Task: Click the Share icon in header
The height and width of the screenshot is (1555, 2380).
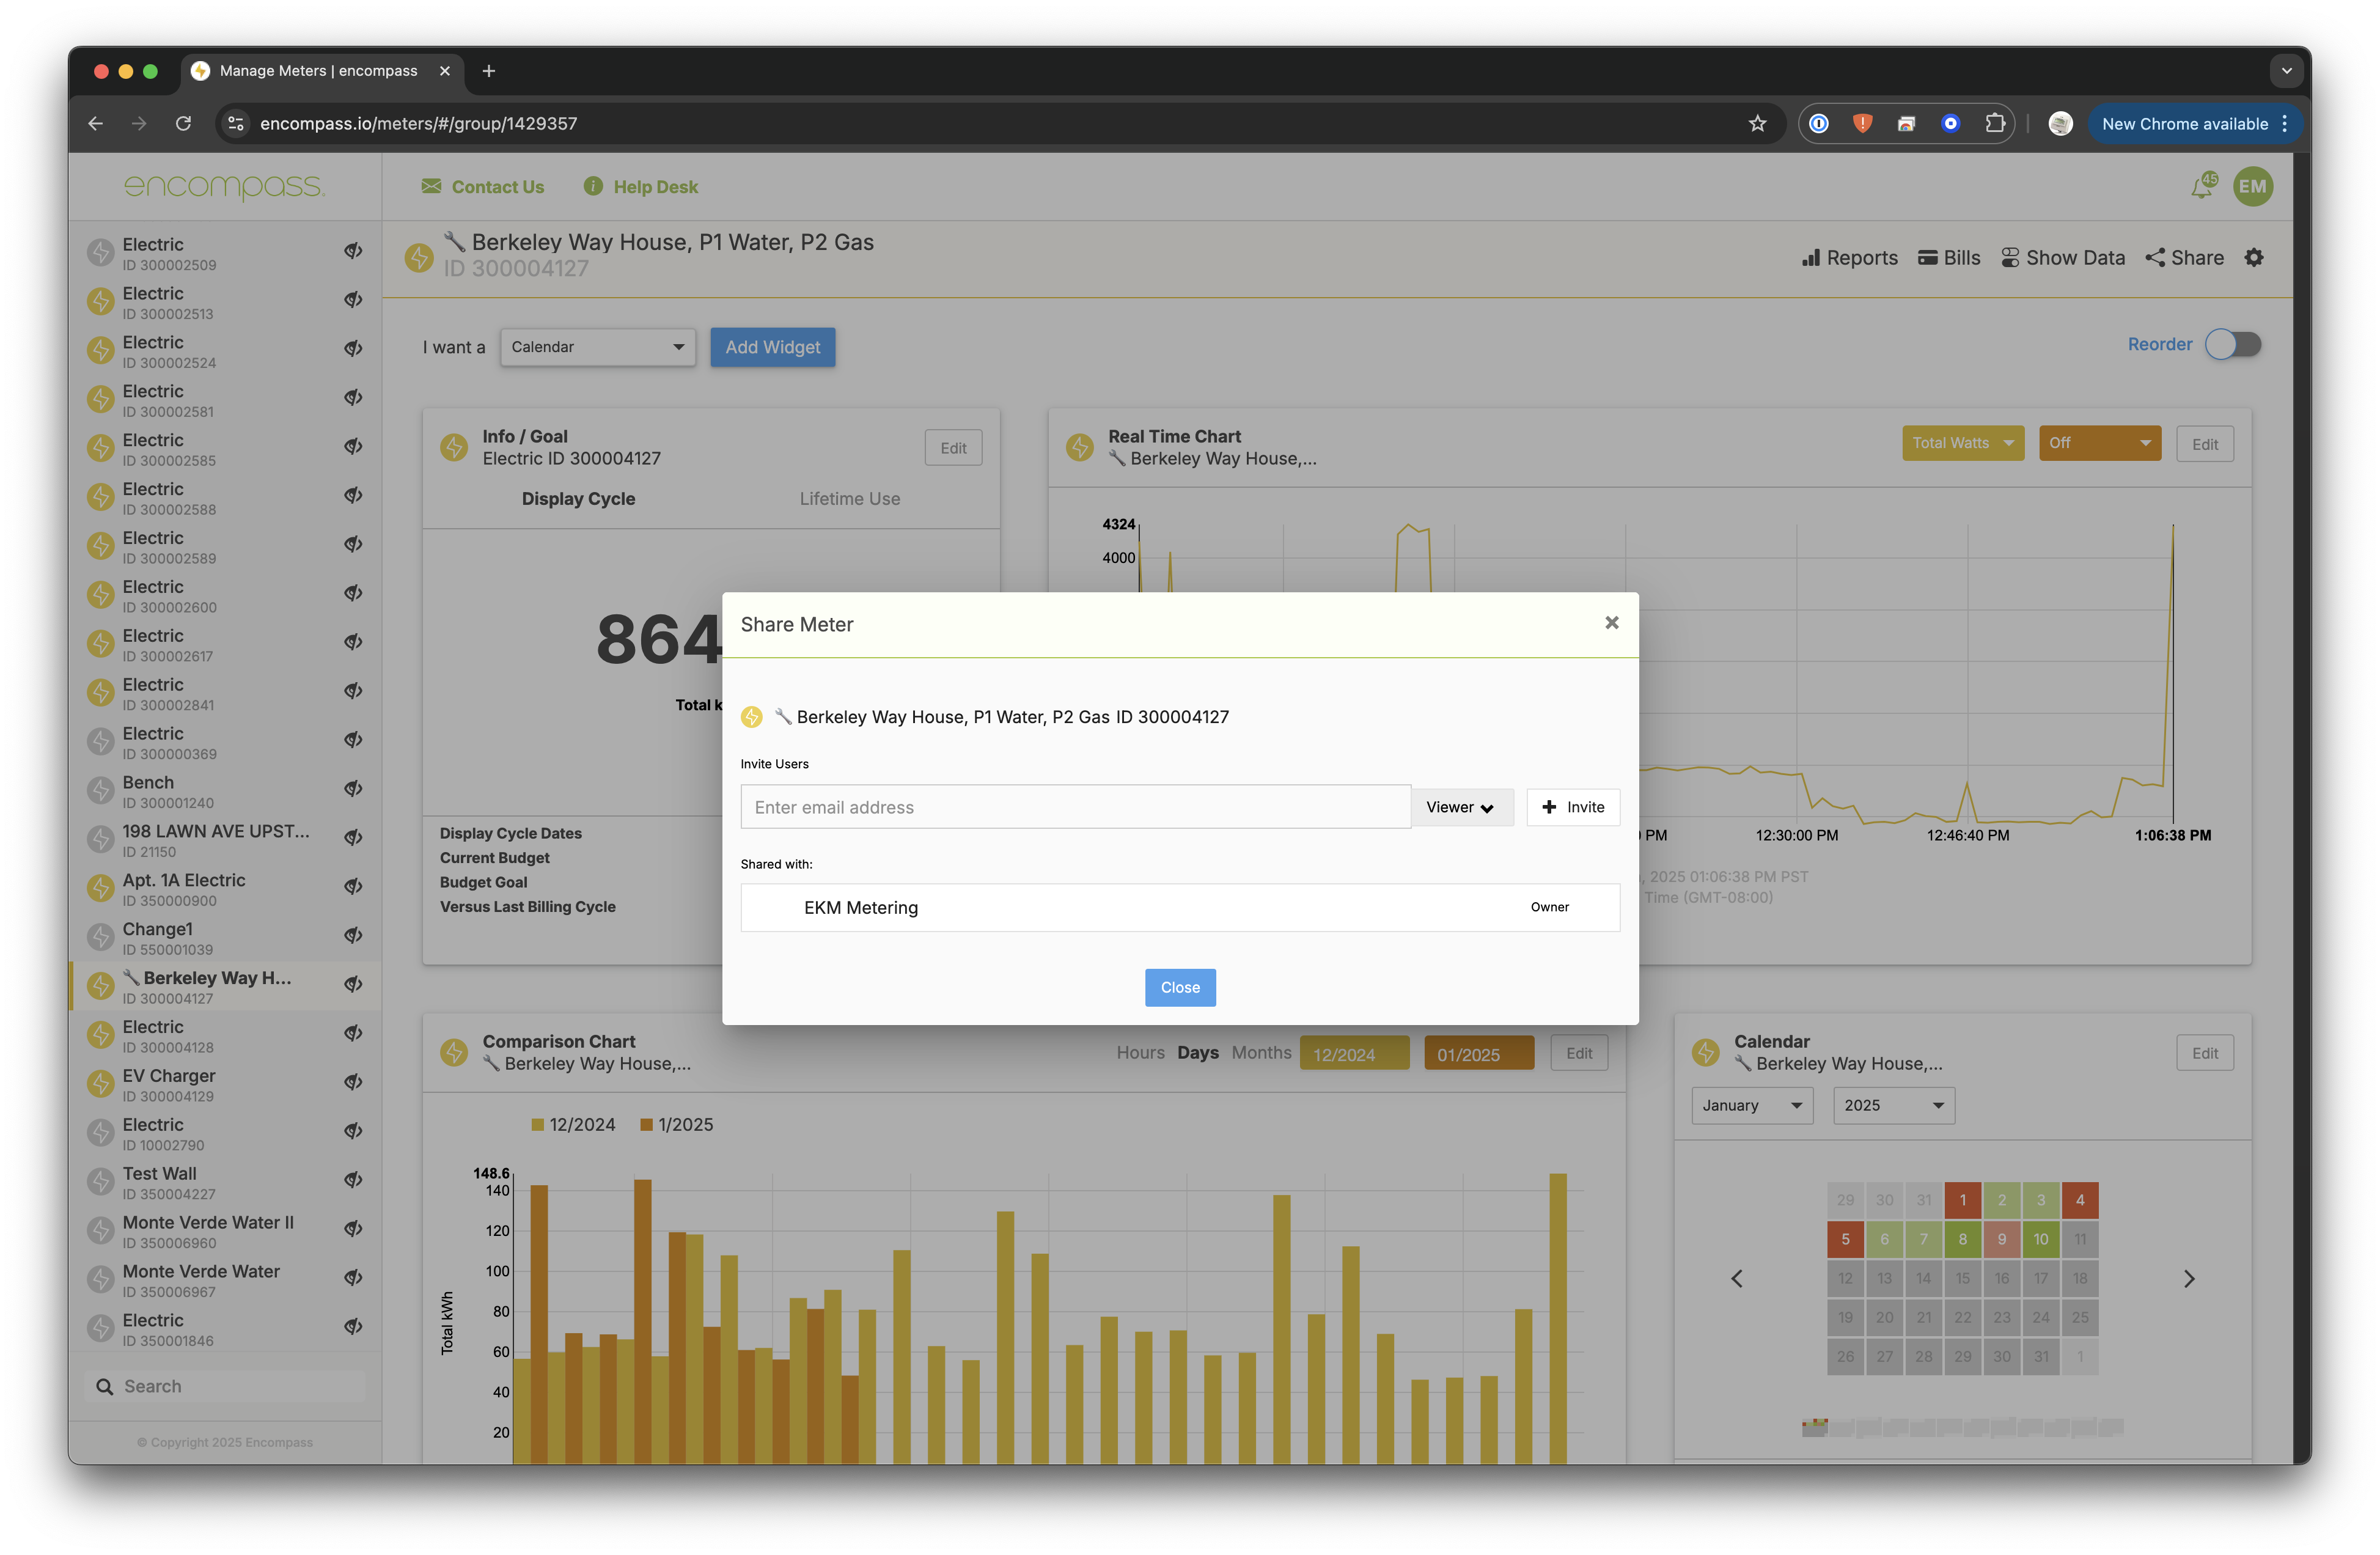Action: (2184, 258)
